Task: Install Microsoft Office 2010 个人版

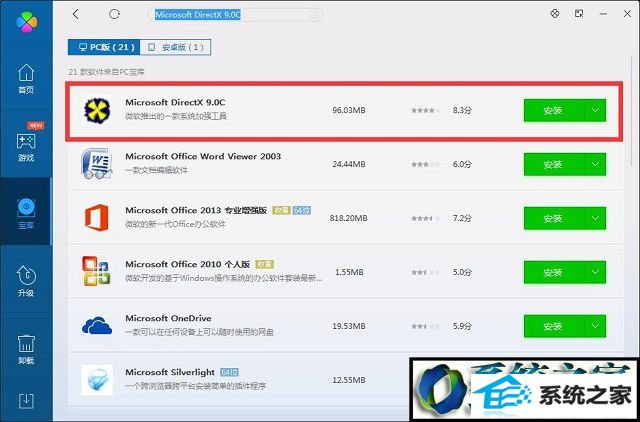Action: pyautogui.click(x=554, y=272)
